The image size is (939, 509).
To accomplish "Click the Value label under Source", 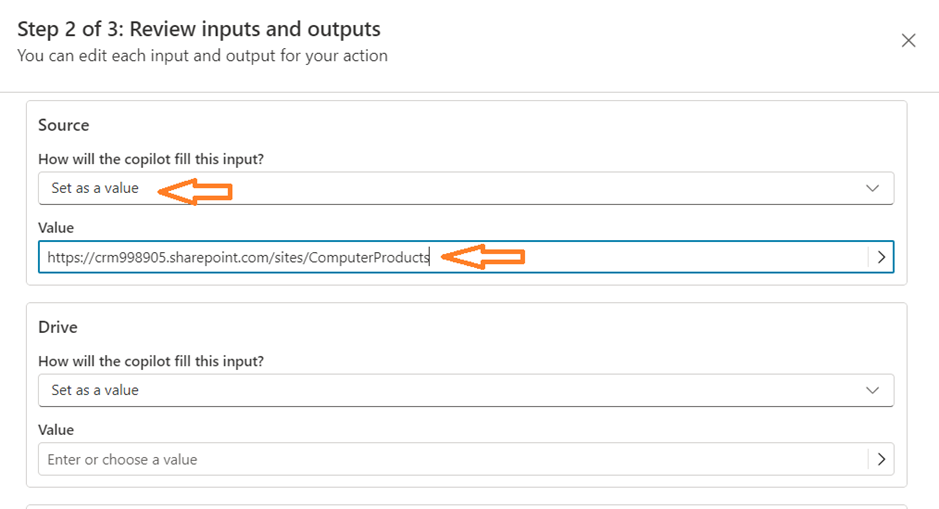I will (x=56, y=228).
